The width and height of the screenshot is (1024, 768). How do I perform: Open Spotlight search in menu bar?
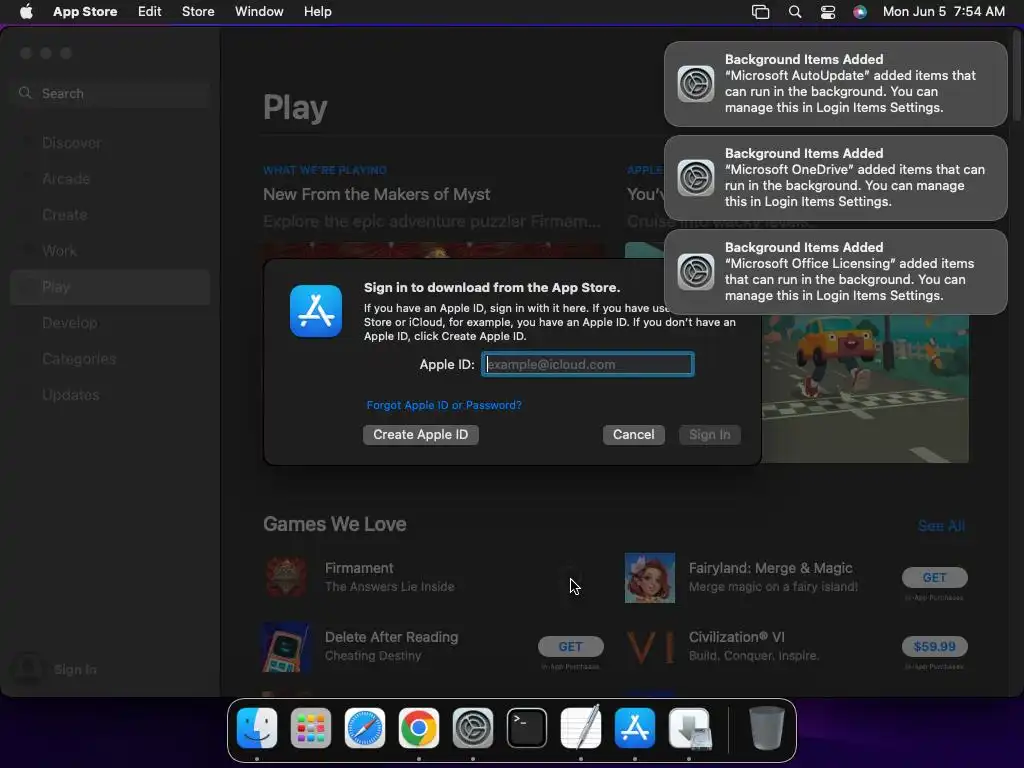point(795,12)
